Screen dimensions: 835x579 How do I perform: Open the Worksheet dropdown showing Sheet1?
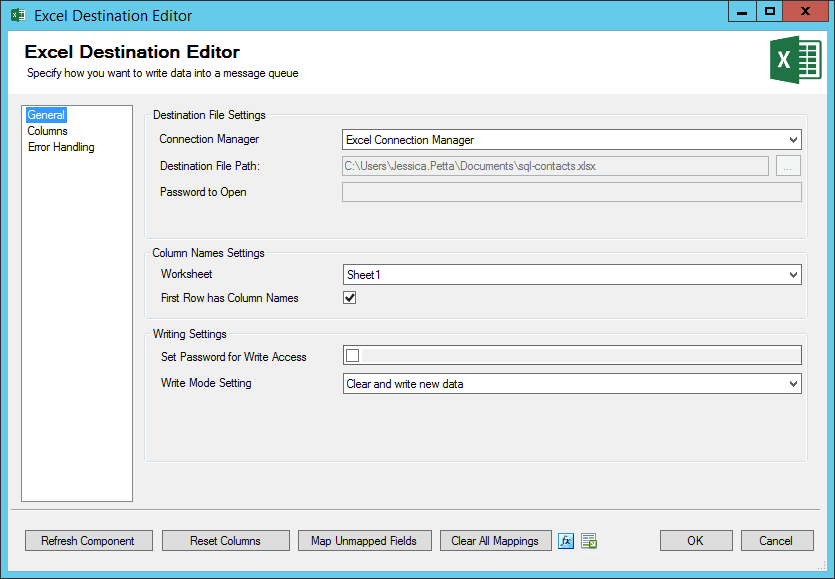point(794,274)
